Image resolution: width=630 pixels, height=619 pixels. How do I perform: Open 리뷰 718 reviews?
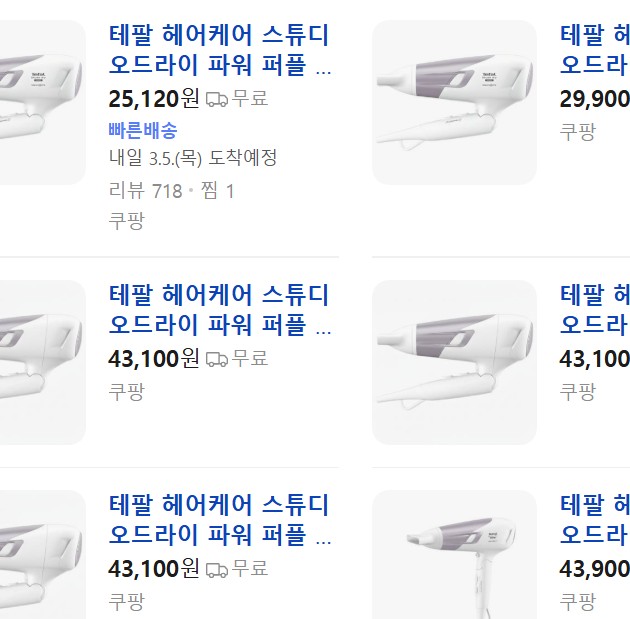coord(145,190)
